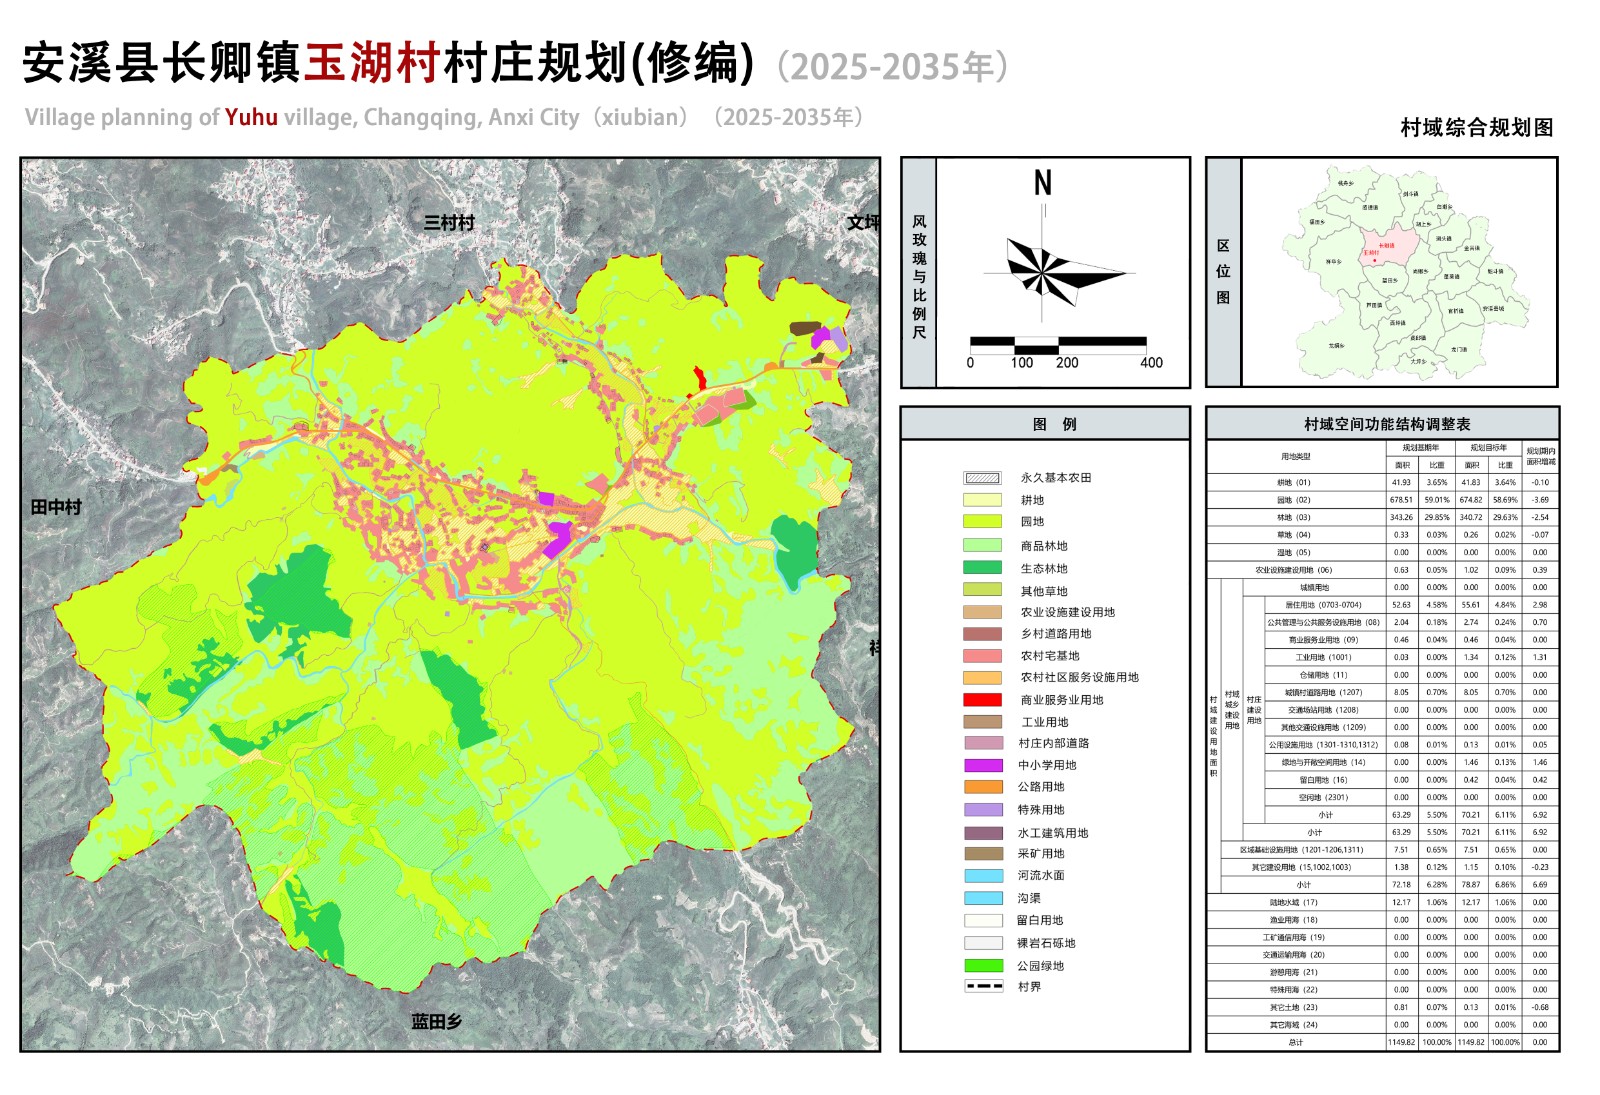The image size is (1600, 1095).
Task: Click the bright green park green-space swatch
Action: (982, 966)
